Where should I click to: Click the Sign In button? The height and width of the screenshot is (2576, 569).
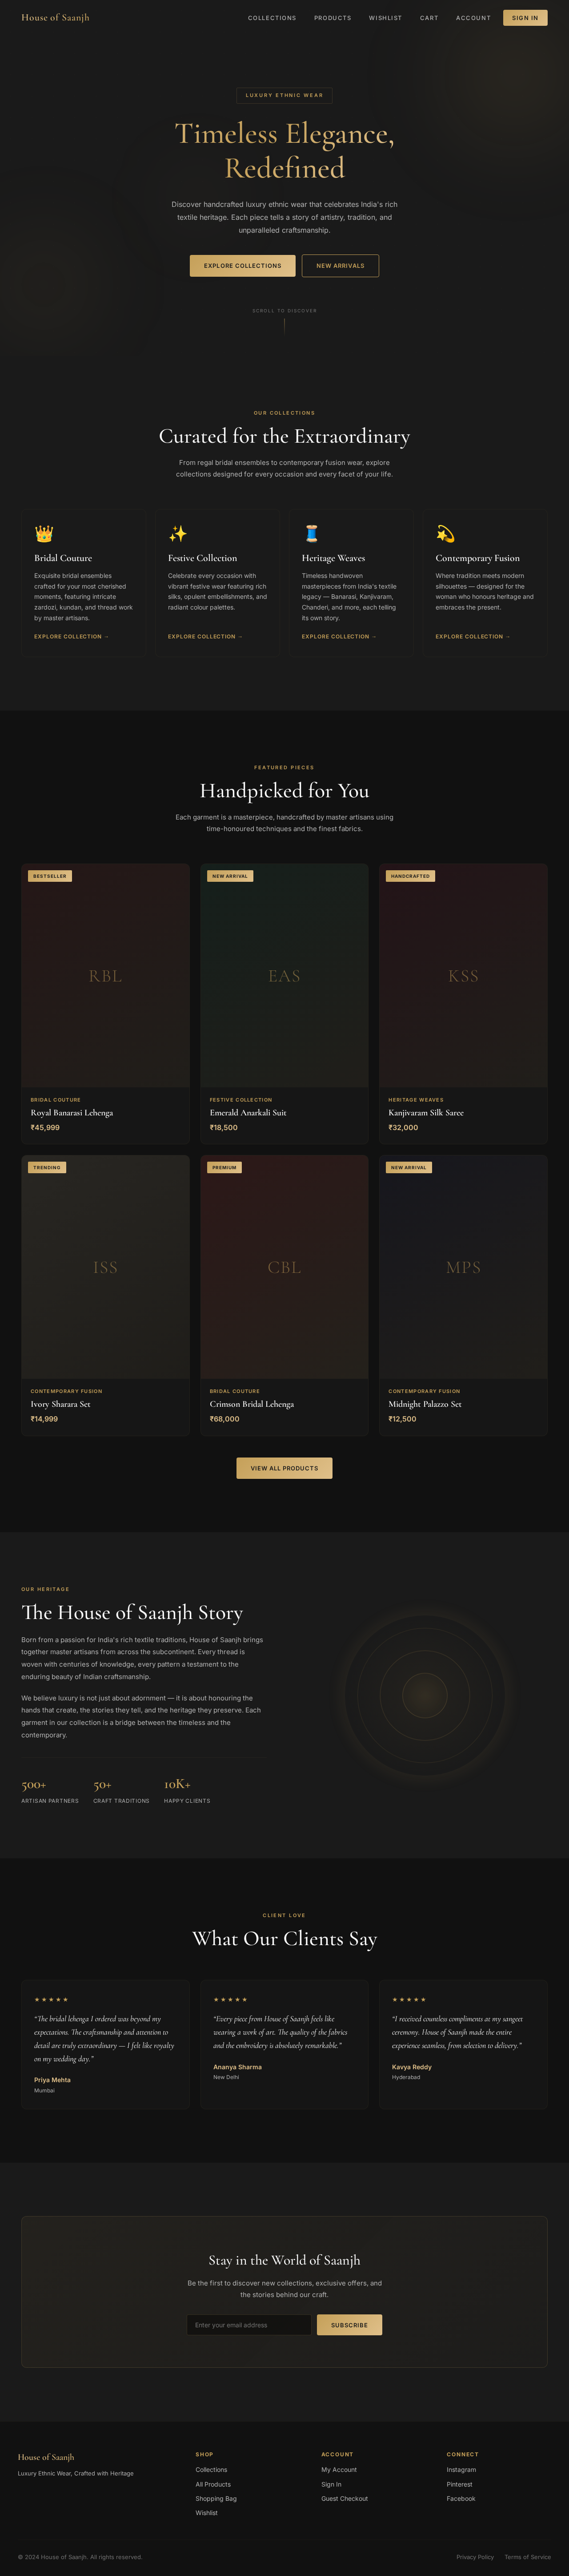(x=525, y=18)
